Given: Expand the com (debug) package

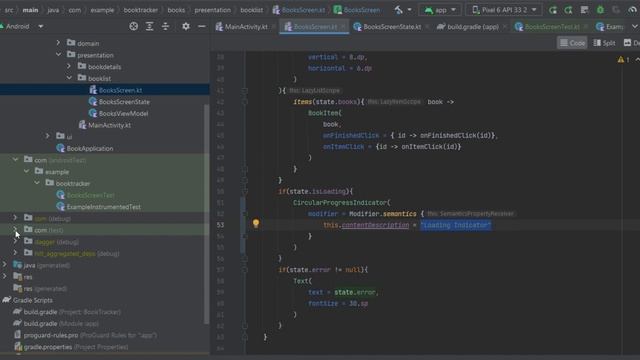Looking at the screenshot, I should tap(15, 218).
